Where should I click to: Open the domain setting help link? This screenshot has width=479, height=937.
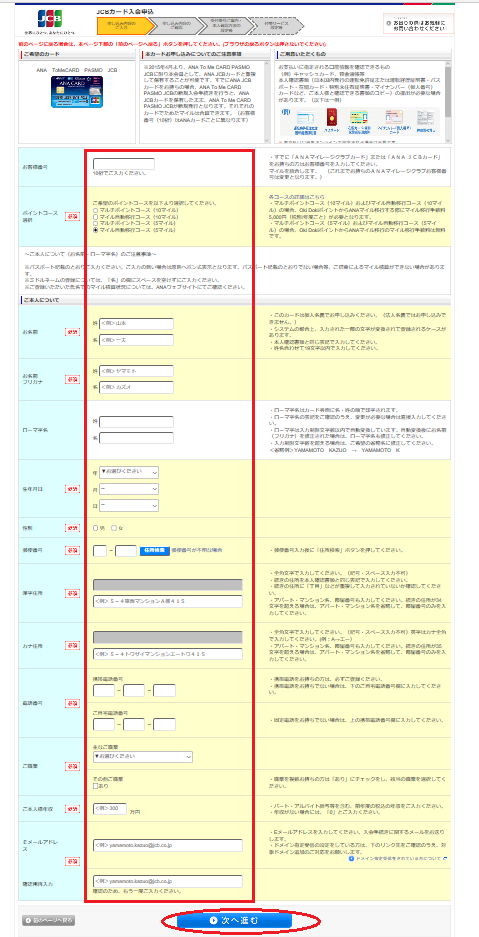[398, 858]
